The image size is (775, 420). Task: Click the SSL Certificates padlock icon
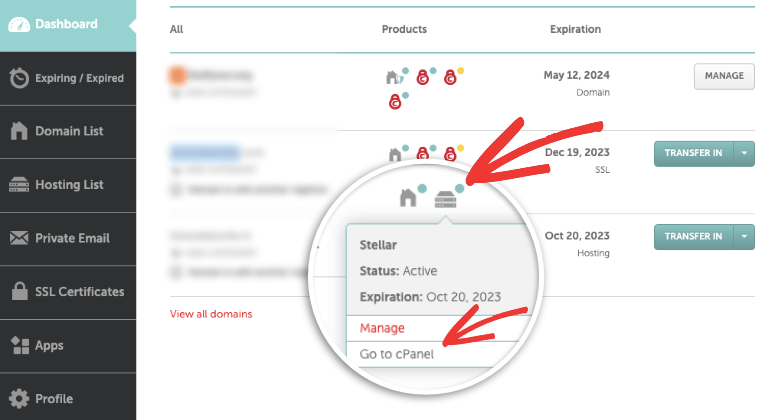(20, 291)
